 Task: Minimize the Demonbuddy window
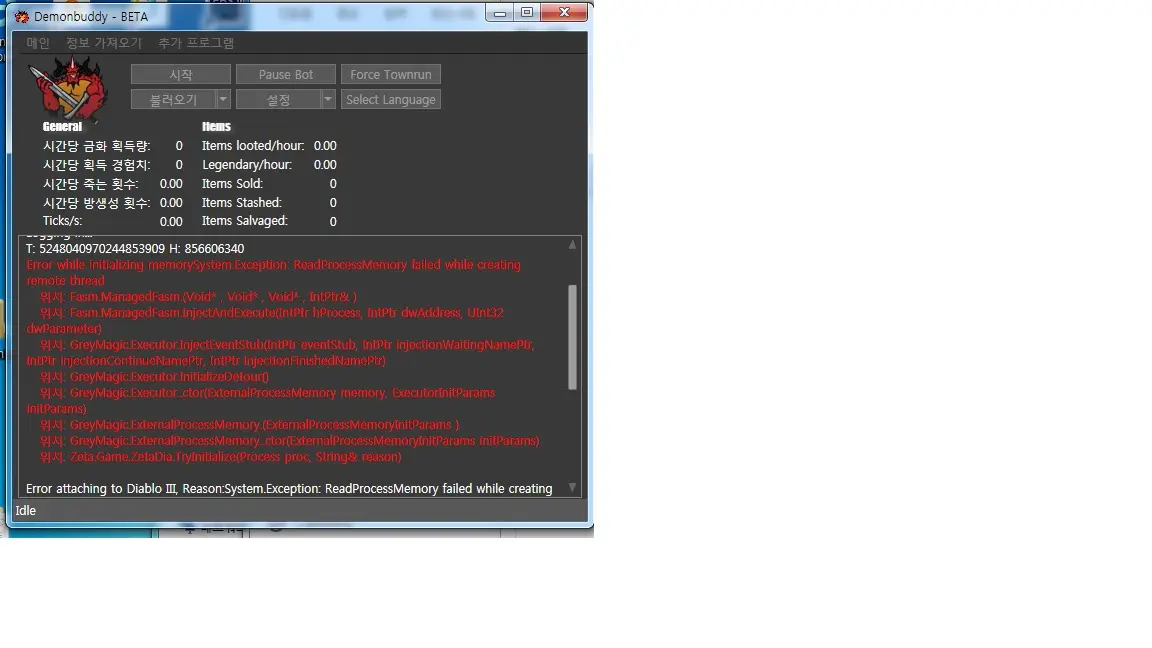pyautogui.click(x=500, y=12)
